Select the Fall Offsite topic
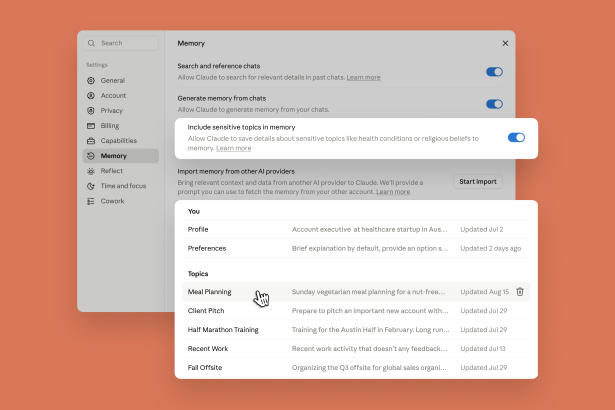Viewport: 615px width, 410px height. (x=356, y=368)
